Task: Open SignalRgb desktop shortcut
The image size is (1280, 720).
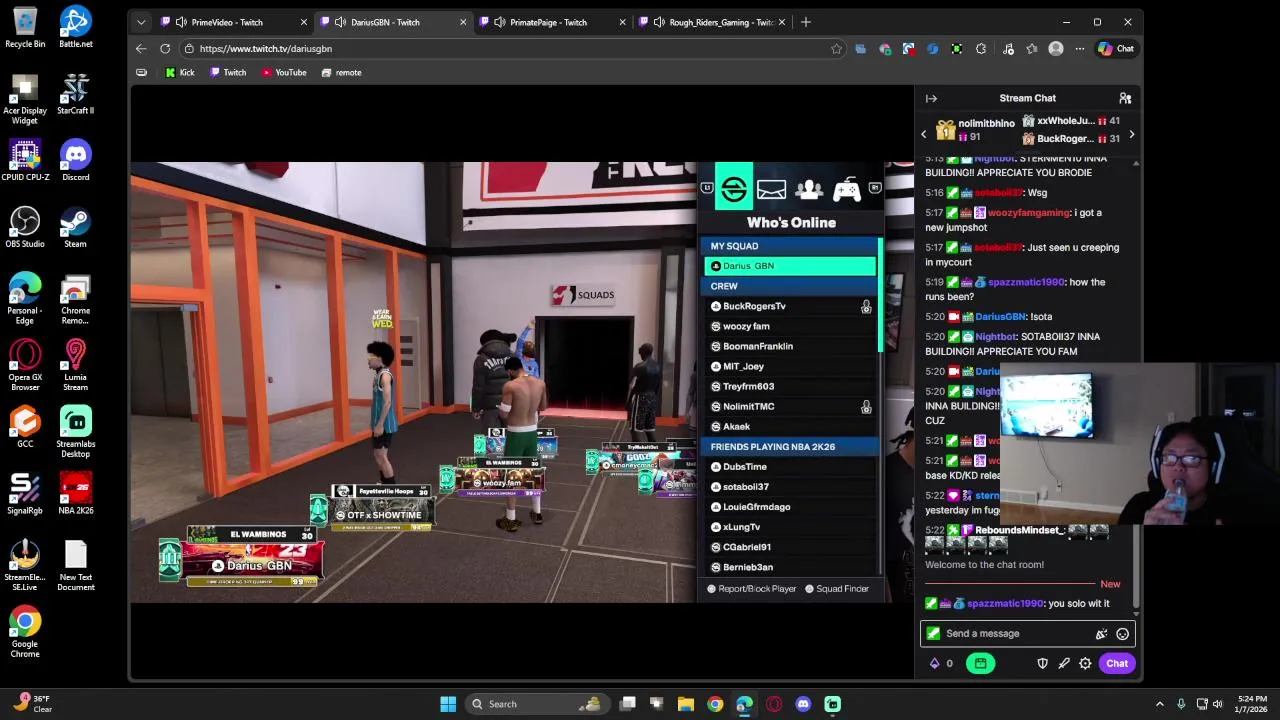Action: [x=25, y=493]
